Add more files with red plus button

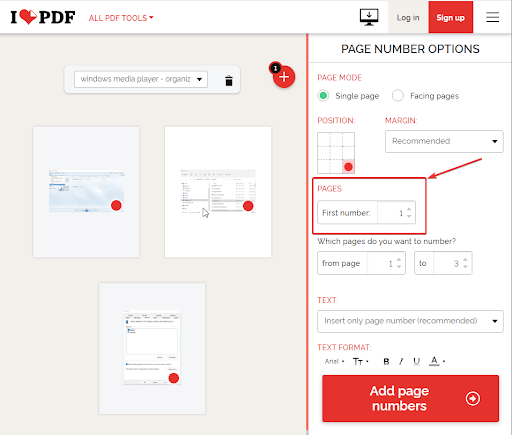coord(284,77)
